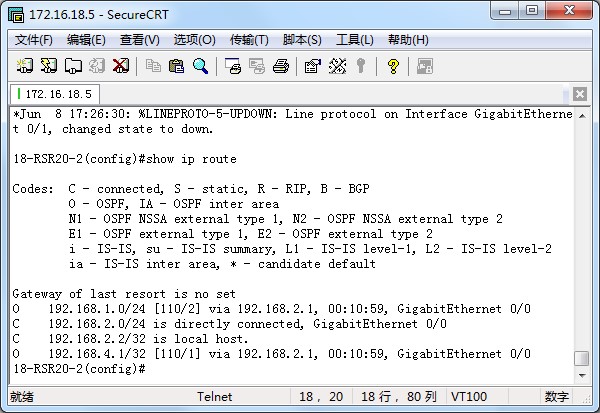
Task: Open the 脚本(S) menu
Action: point(302,40)
